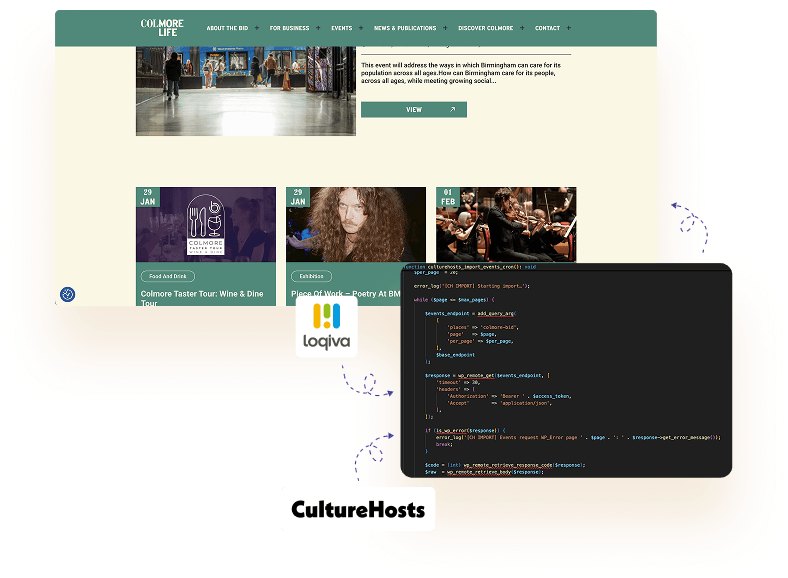Click the 01 Feb date badge
The image size is (788, 578).
tap(447, 196)
